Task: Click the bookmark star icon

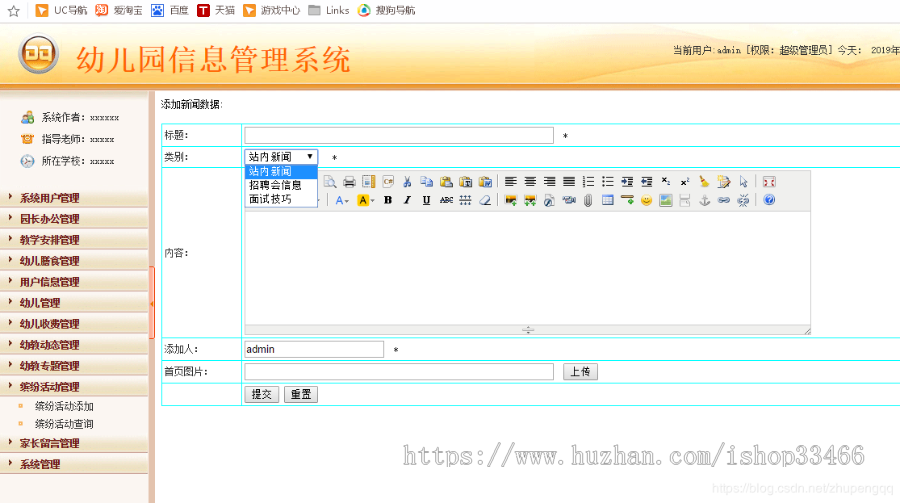Action: [14, 11]
